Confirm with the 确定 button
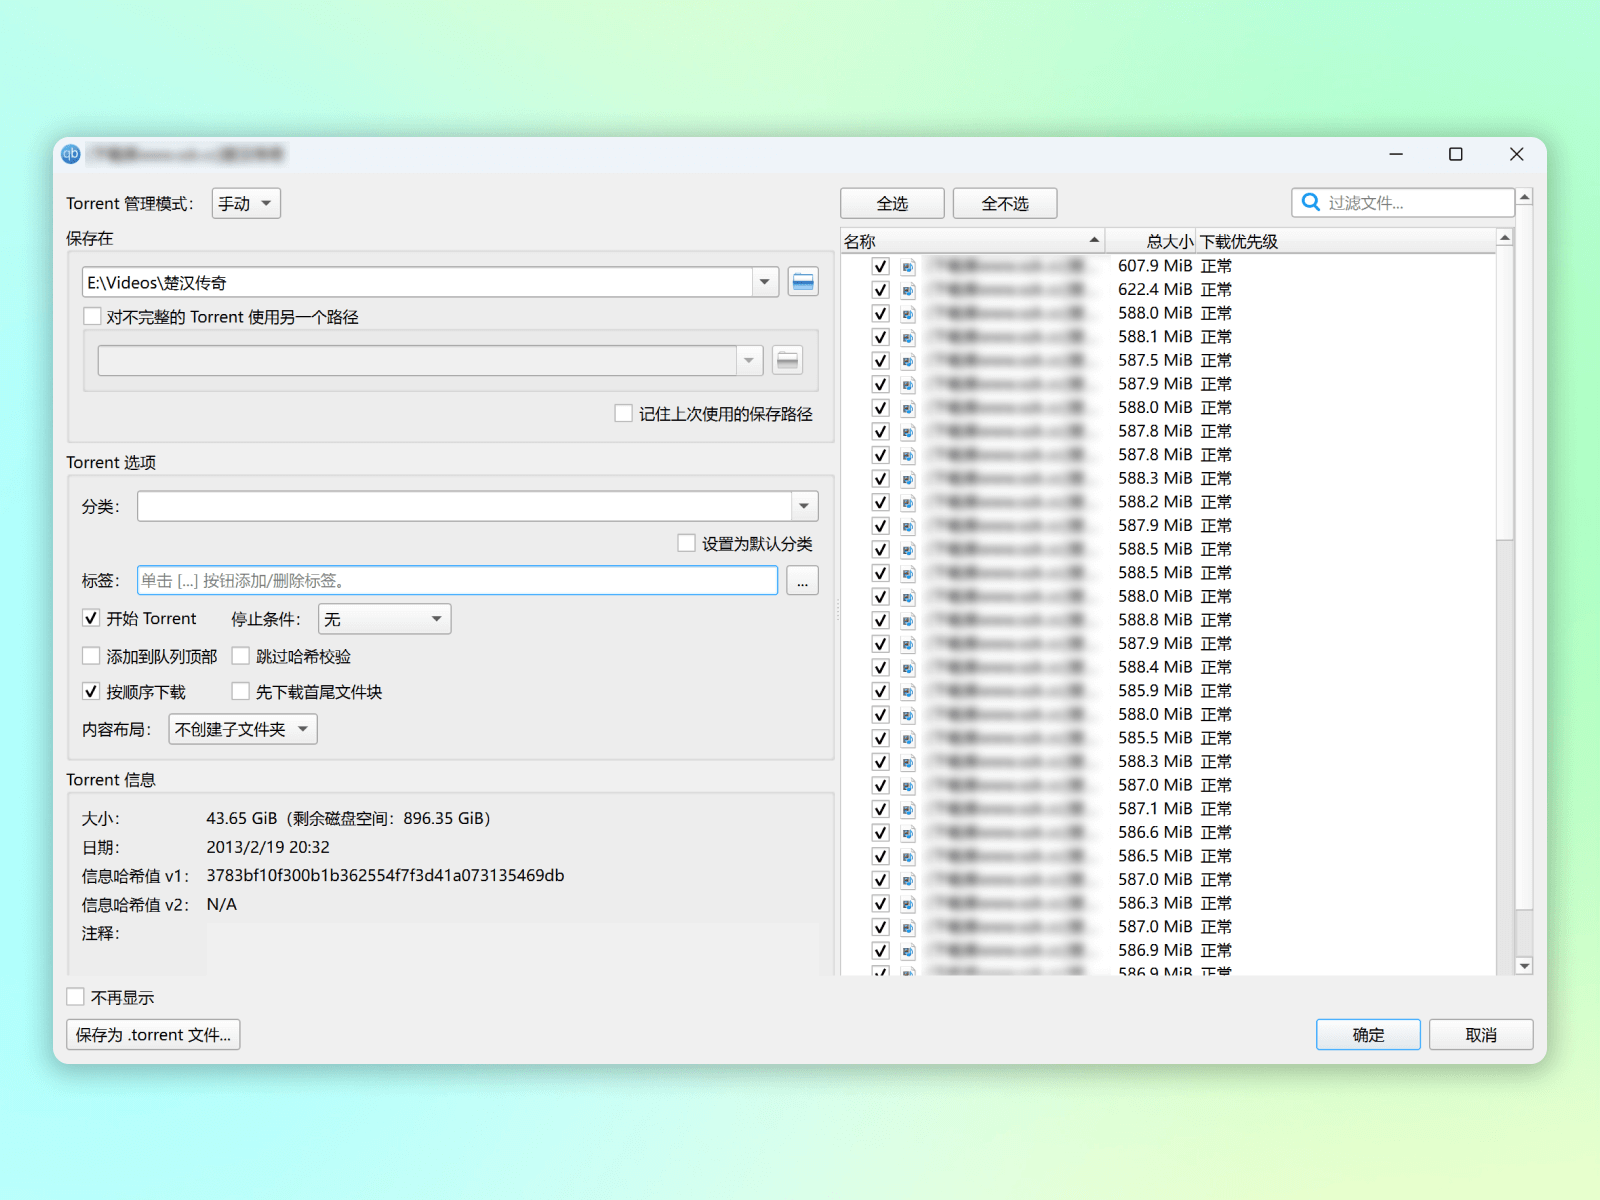1600x1200 pixels. tap(1367, 1035)
